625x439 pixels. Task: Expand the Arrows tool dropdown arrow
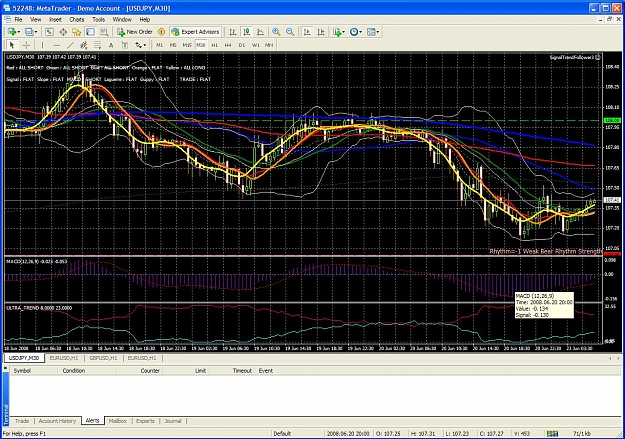pos(145,45)
